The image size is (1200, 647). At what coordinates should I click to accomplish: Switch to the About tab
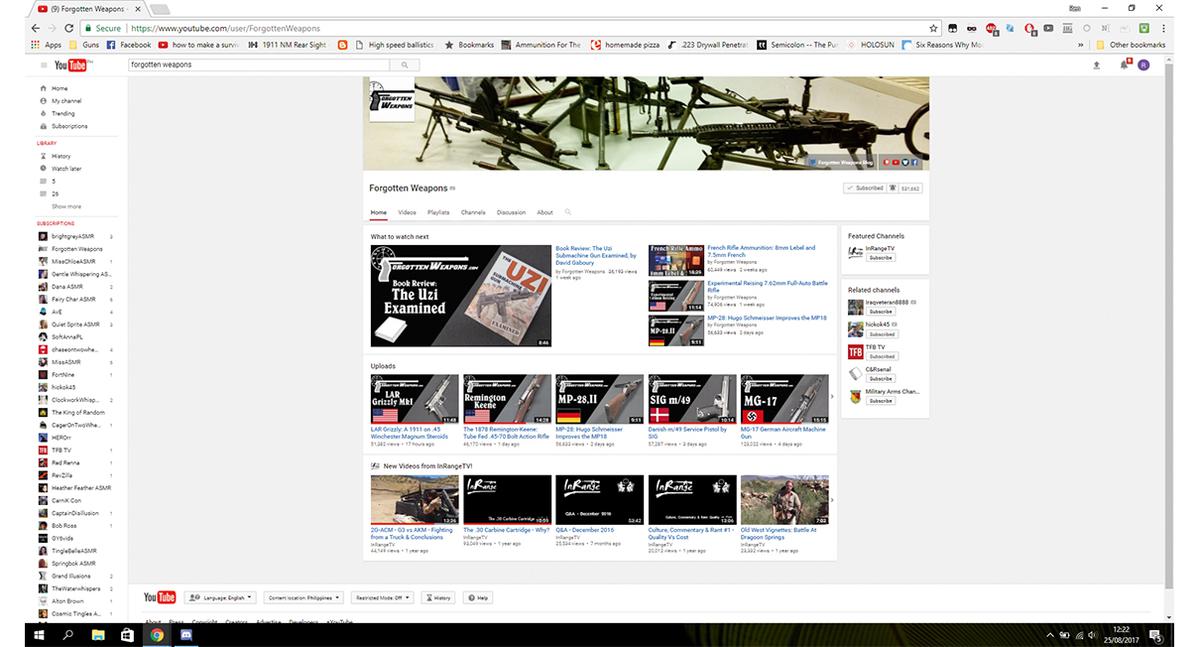coord(545,212)
